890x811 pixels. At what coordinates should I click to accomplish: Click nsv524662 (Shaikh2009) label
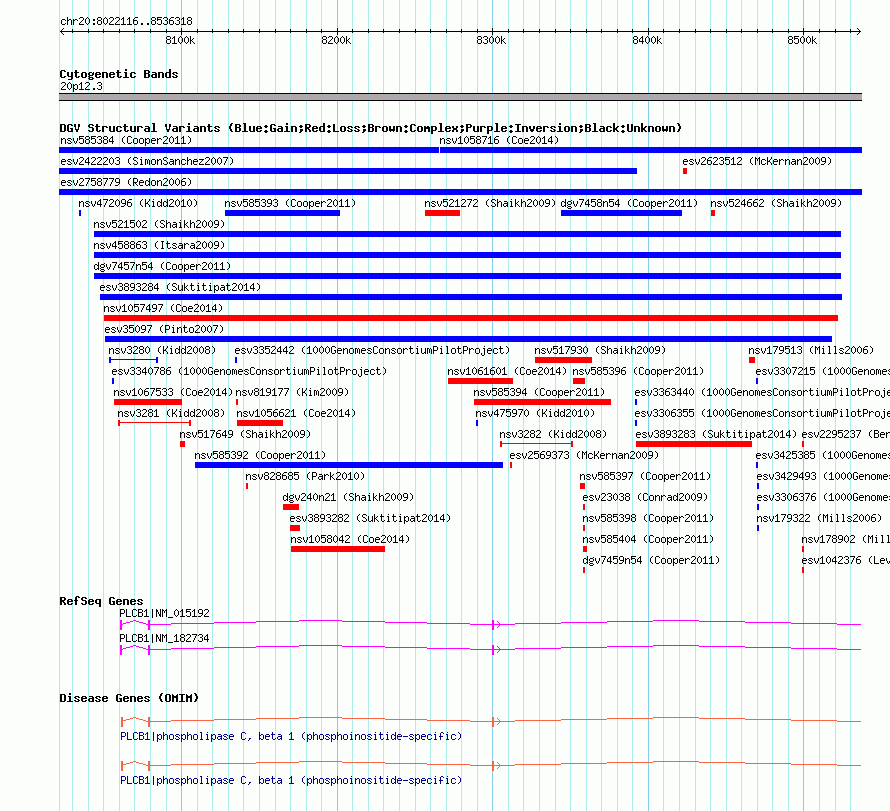click(776, 203)
